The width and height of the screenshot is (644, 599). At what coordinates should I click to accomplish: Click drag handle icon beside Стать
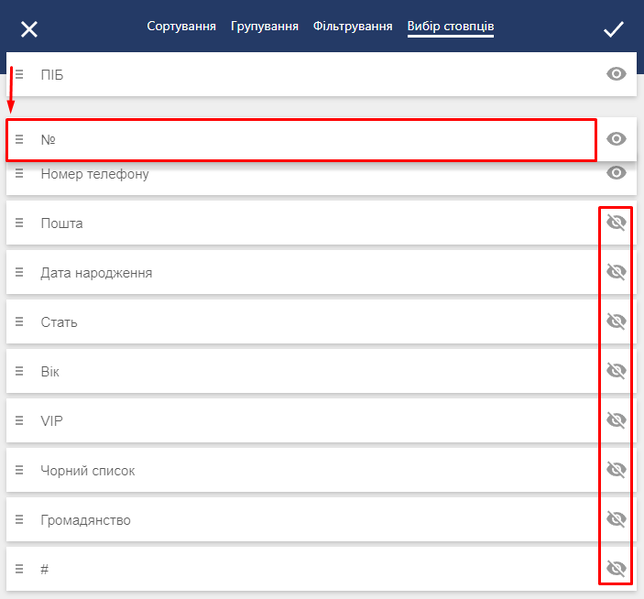tap(19, 322)
